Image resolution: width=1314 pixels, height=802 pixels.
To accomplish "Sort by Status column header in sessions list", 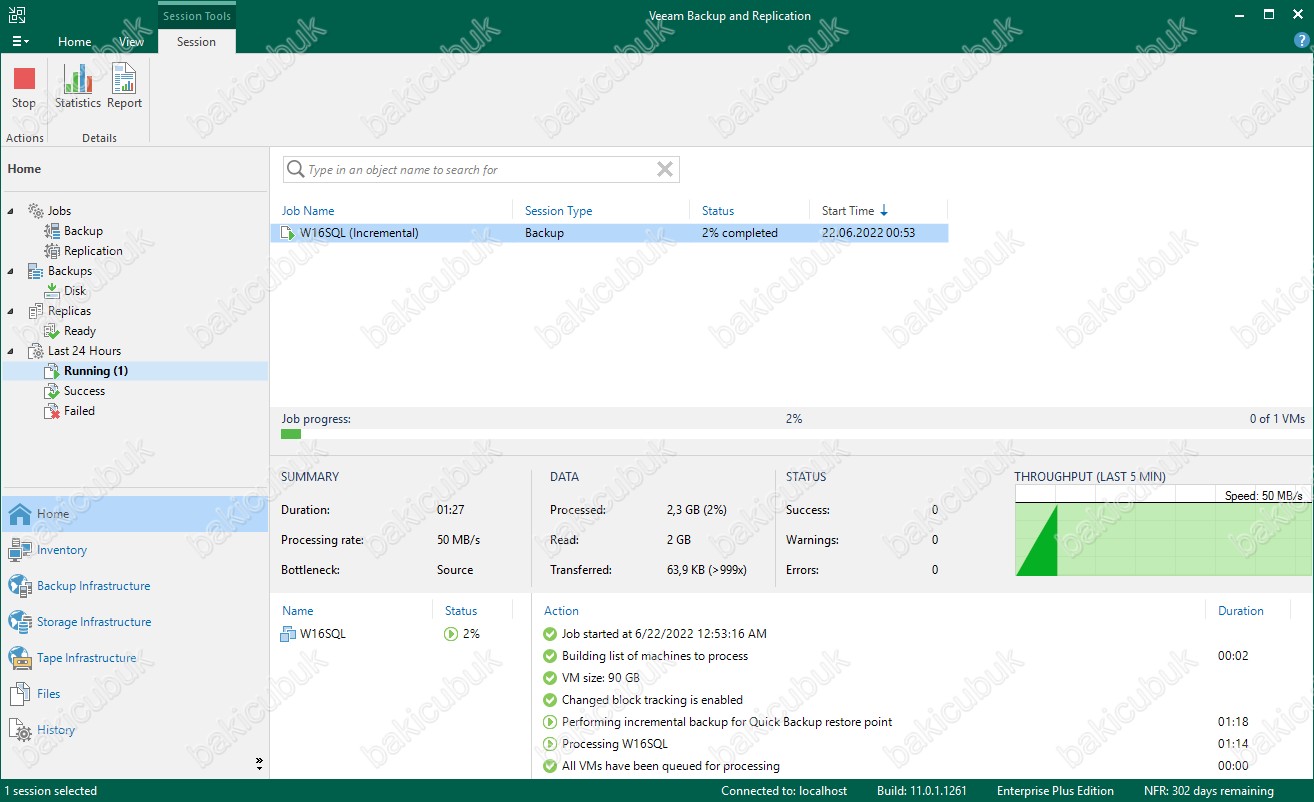I will (718, 211).
